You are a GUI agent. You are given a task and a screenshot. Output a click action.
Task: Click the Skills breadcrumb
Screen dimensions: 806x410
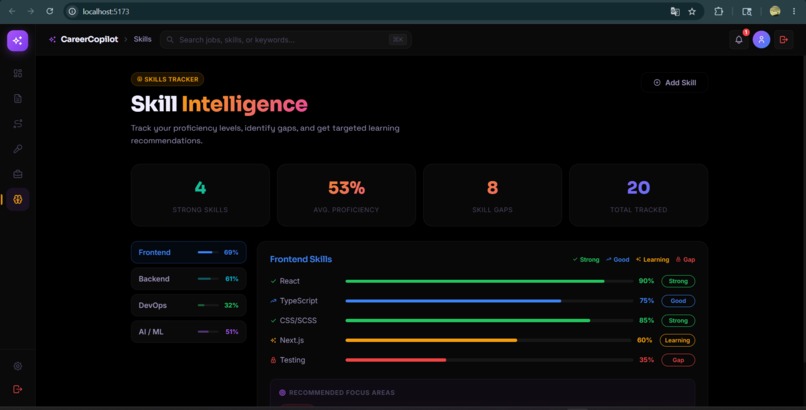[142, 40]
